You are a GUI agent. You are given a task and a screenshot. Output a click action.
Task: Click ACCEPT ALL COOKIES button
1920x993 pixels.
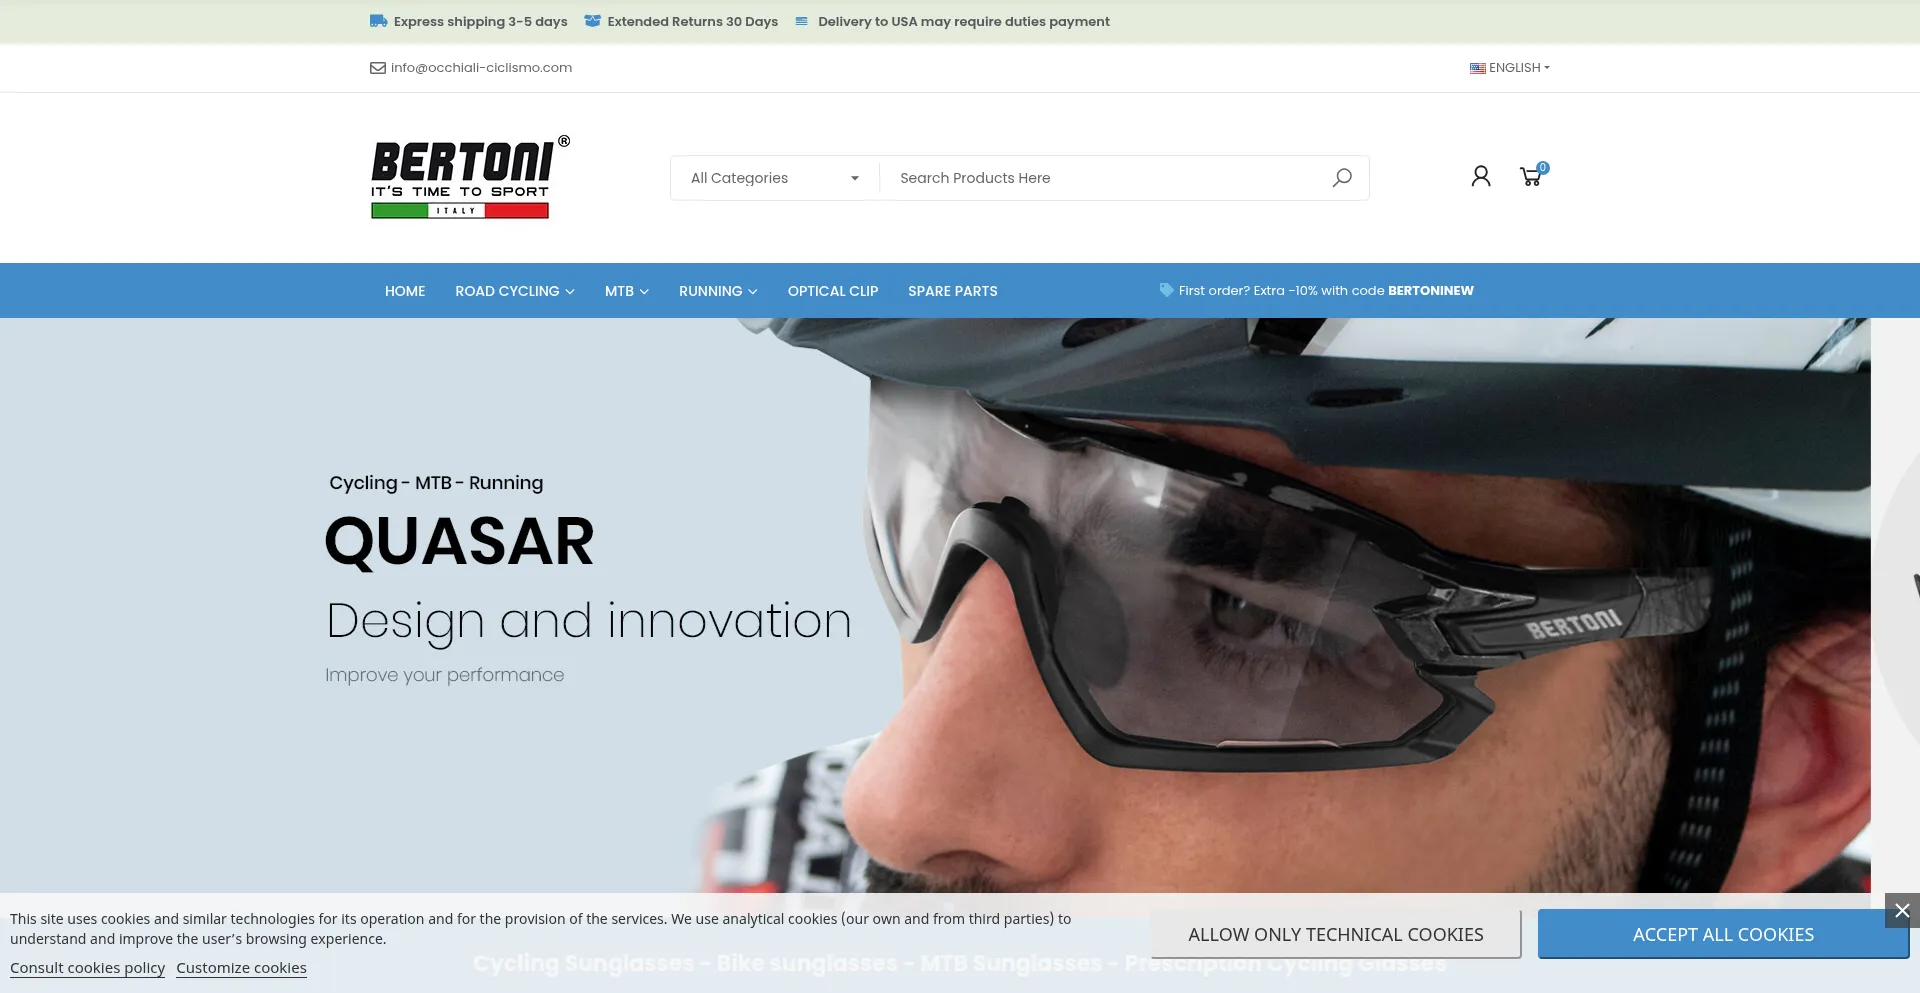tap(1723, 934)
